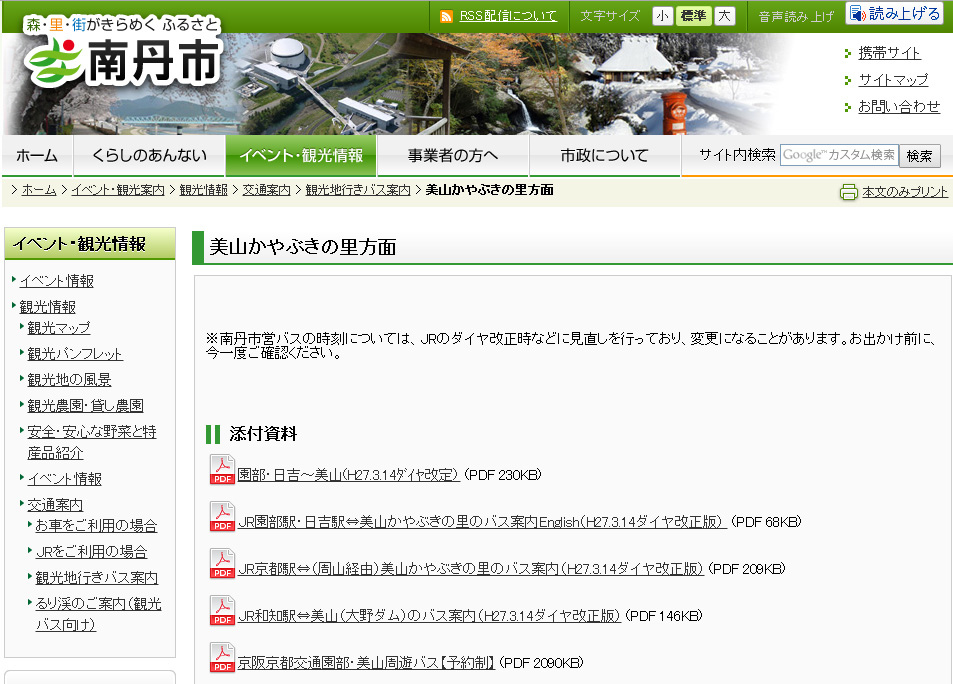Open the イベント・観光情報 tab
This screenshot has height=684, width=953.
(x=301, y=156)
